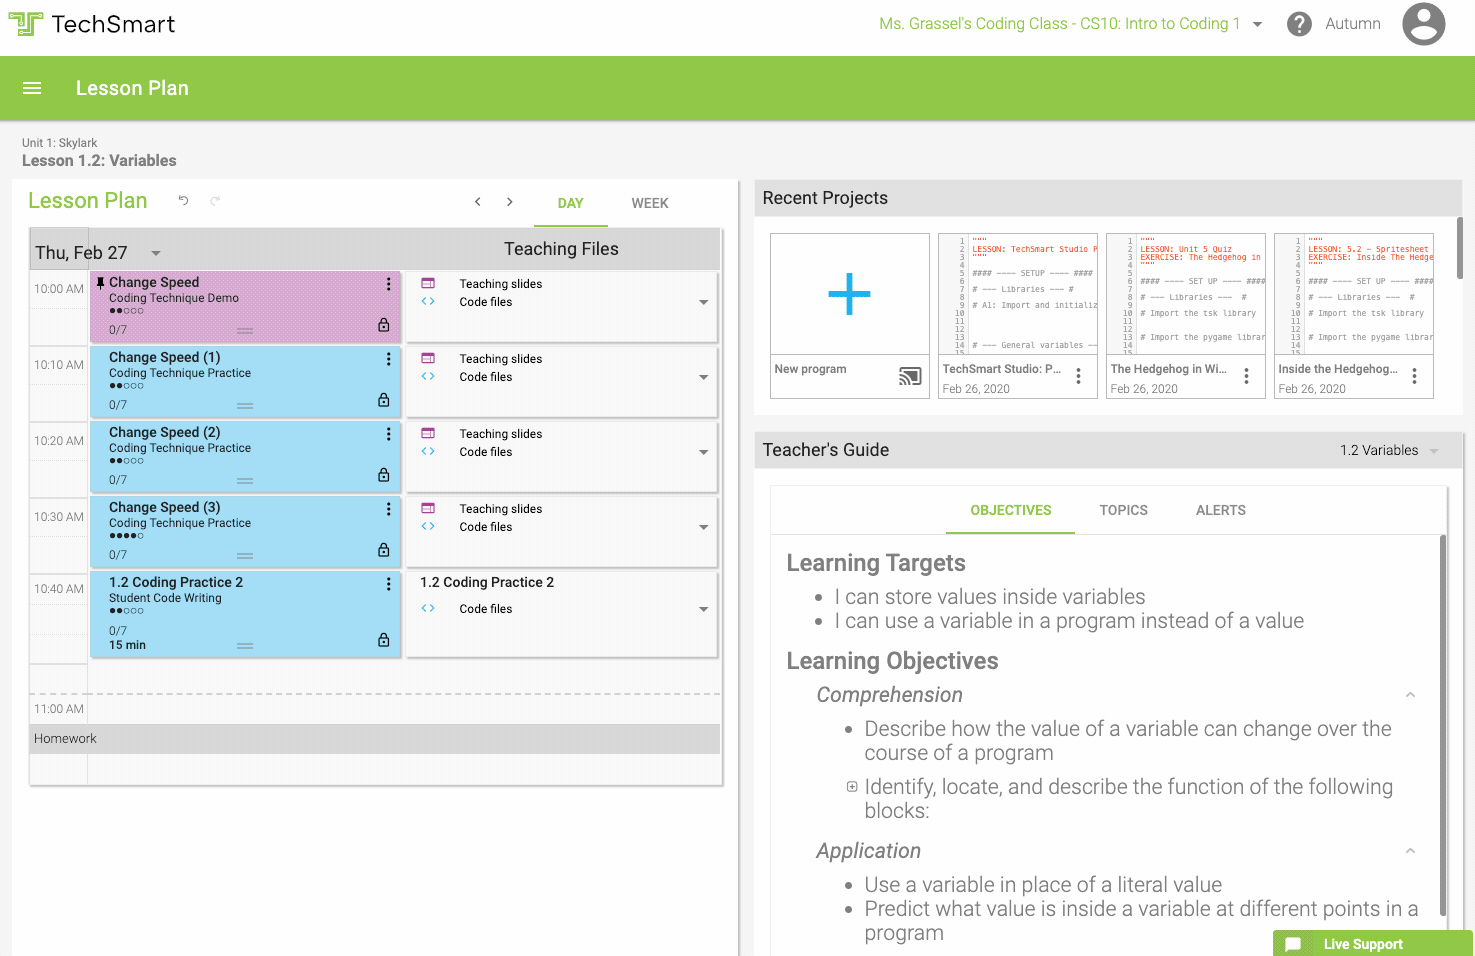The image size is (1475, 956).
Task: Expand teaching files for Change Speed (2)
Action: coord(703,452)
